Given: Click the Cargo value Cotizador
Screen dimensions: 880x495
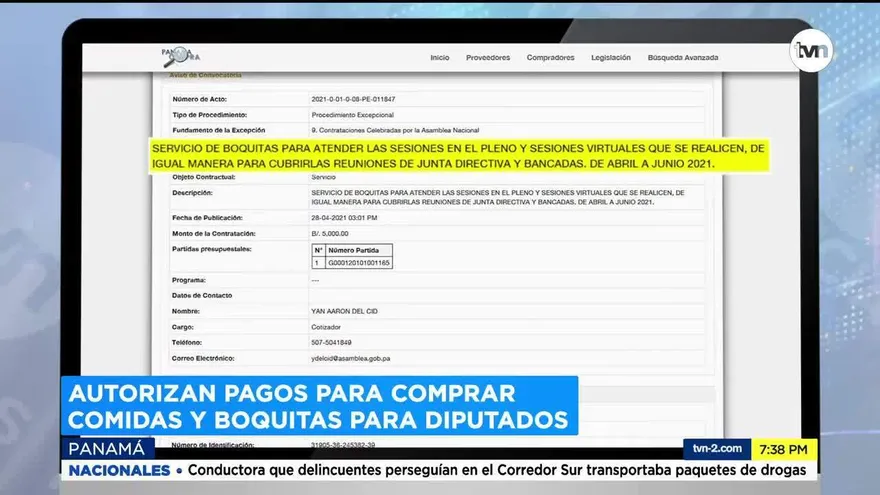Looking at the screenshot, I should 326,327.
